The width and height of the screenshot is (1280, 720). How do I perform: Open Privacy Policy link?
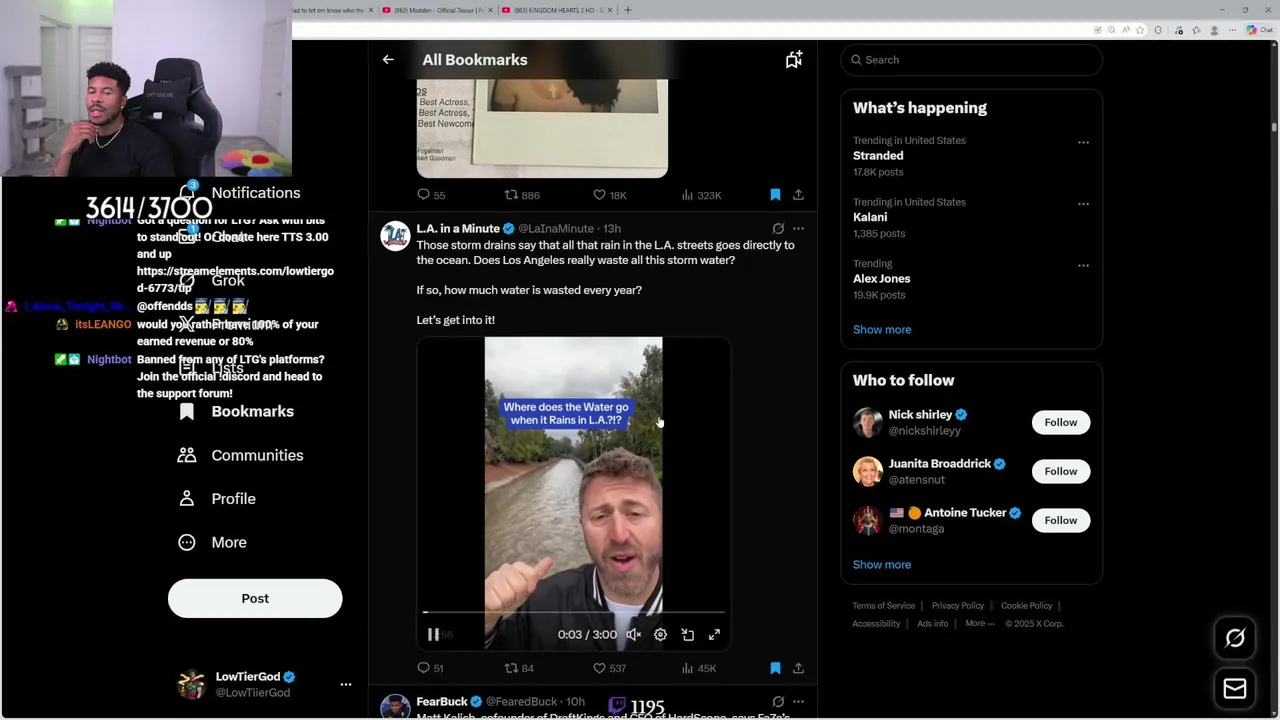point(958,606)
